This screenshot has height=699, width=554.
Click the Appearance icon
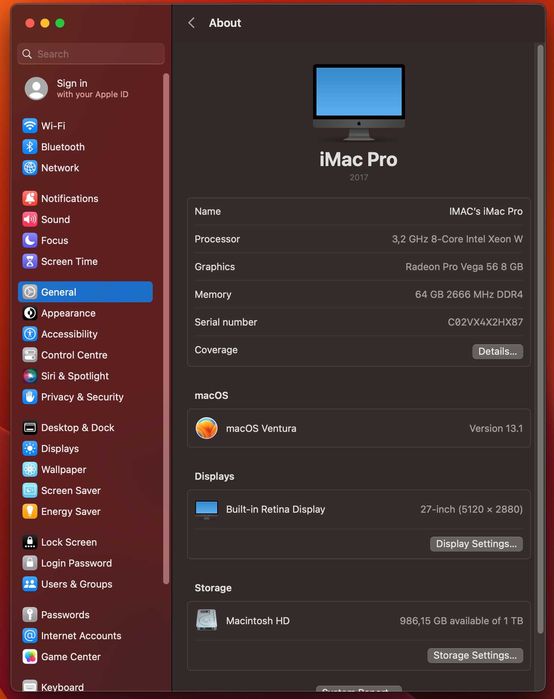point(30,313)
